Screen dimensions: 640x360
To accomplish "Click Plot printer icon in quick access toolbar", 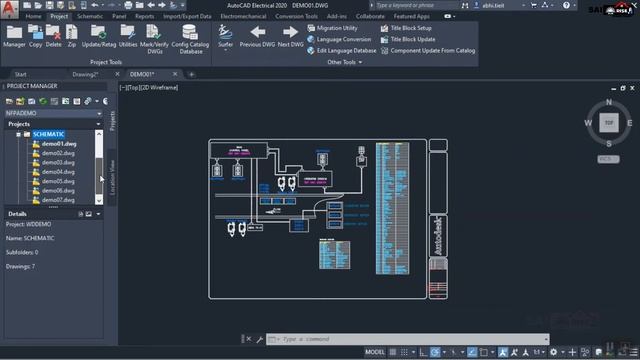I will click(x=128, y=5).
